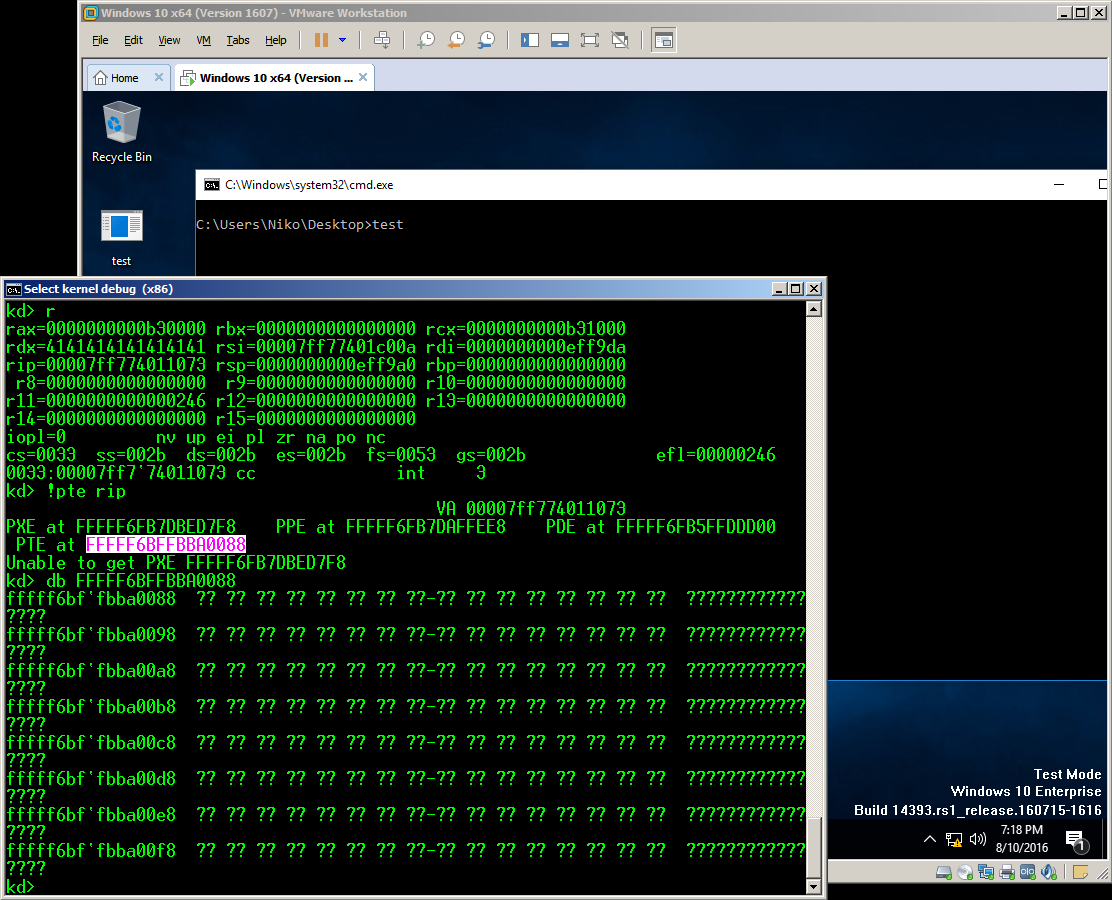The height and width of the screenshot is (900, 1112).
Task: Open the guest Action Center notification icon
Action: point(1077,841)
